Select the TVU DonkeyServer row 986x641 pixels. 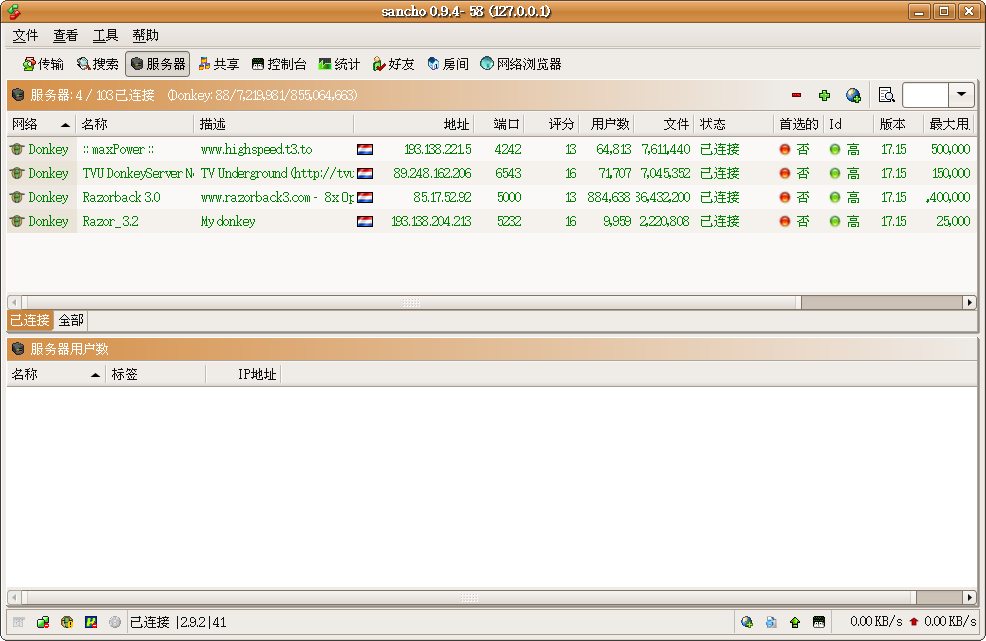492,173
